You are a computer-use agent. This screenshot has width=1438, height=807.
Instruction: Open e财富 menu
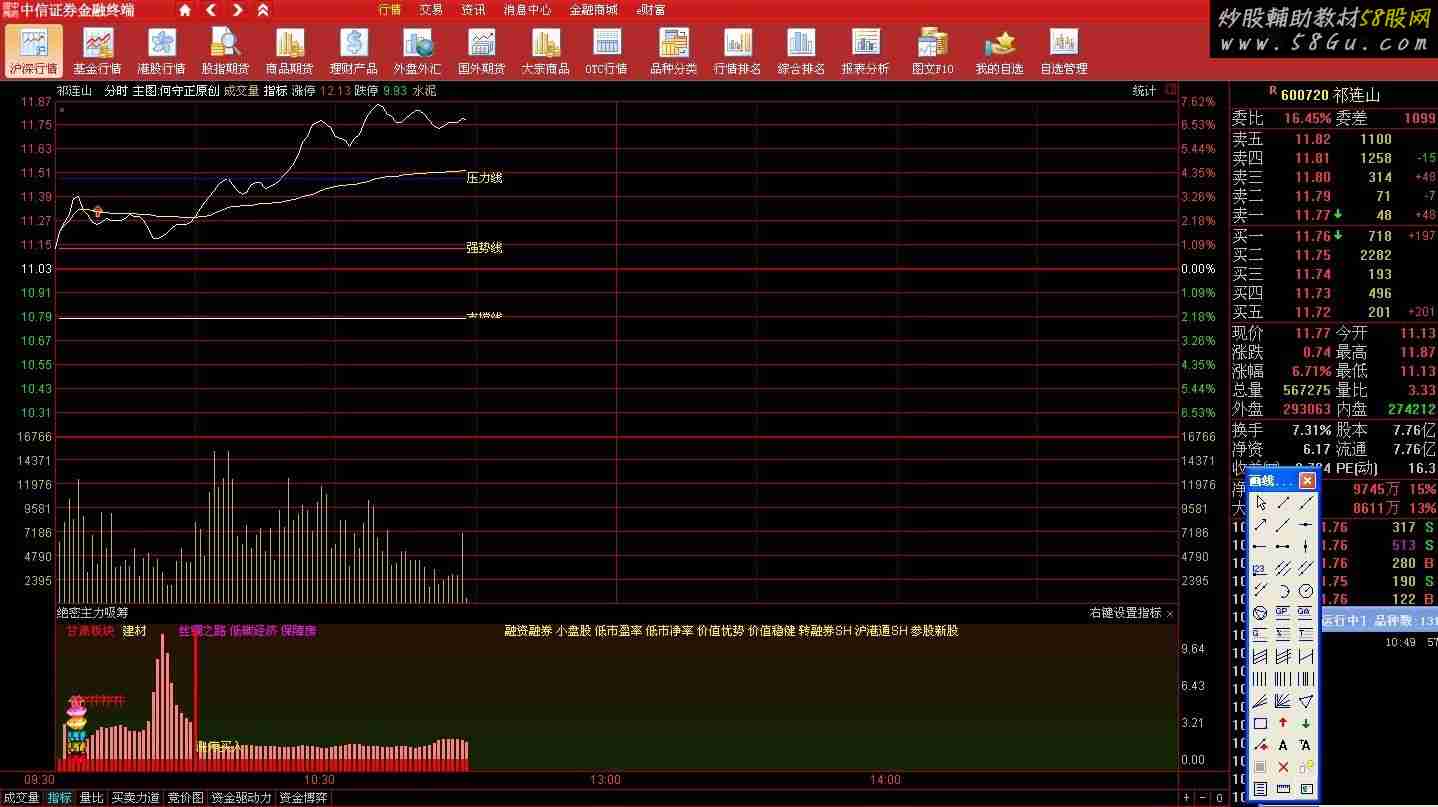point(651,10)
